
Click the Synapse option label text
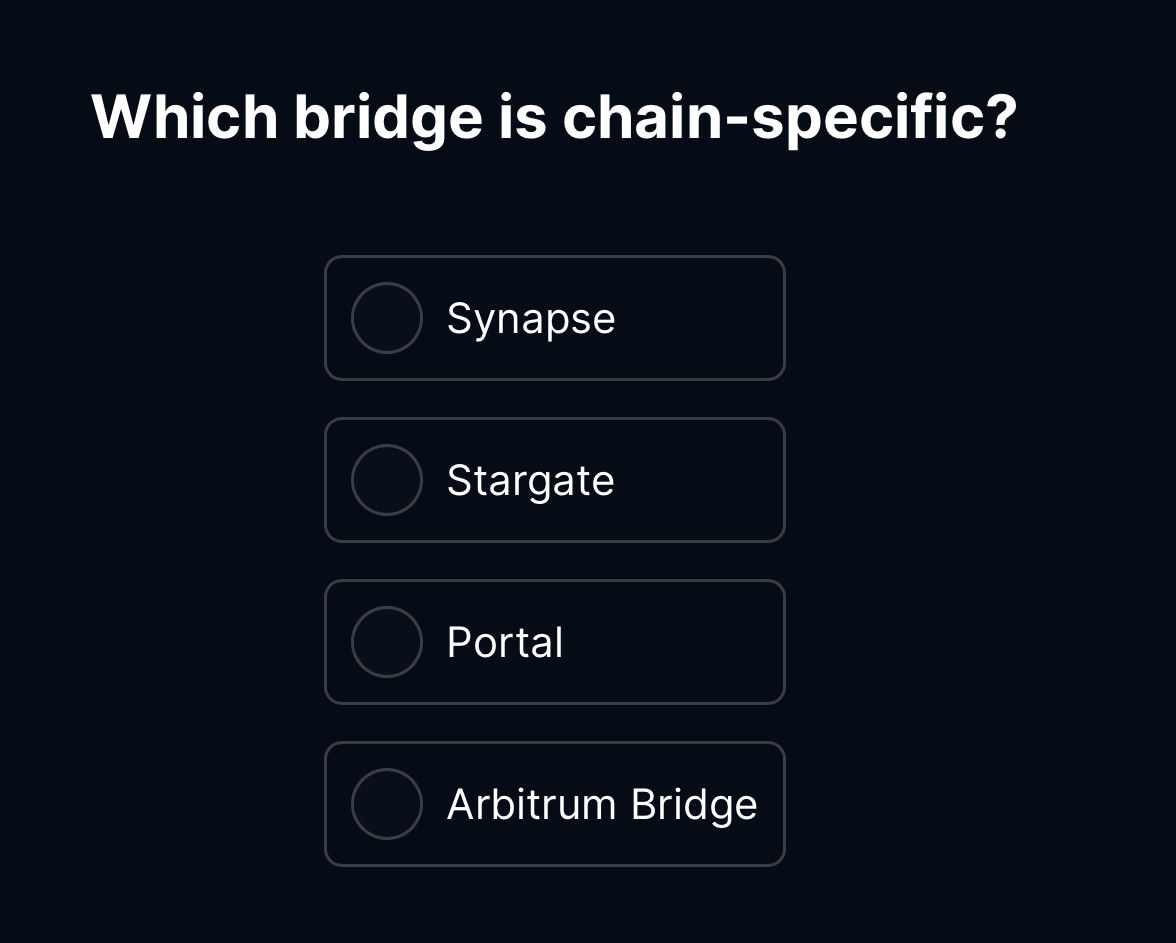pos(531,318)
